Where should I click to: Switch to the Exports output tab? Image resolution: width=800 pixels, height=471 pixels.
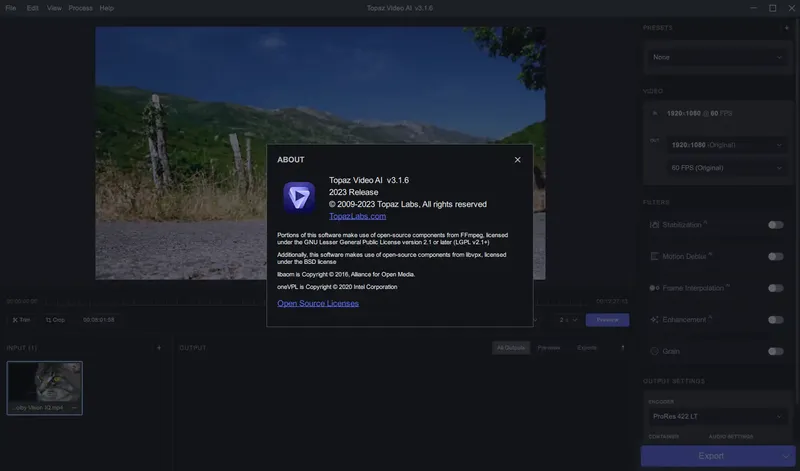587,348
